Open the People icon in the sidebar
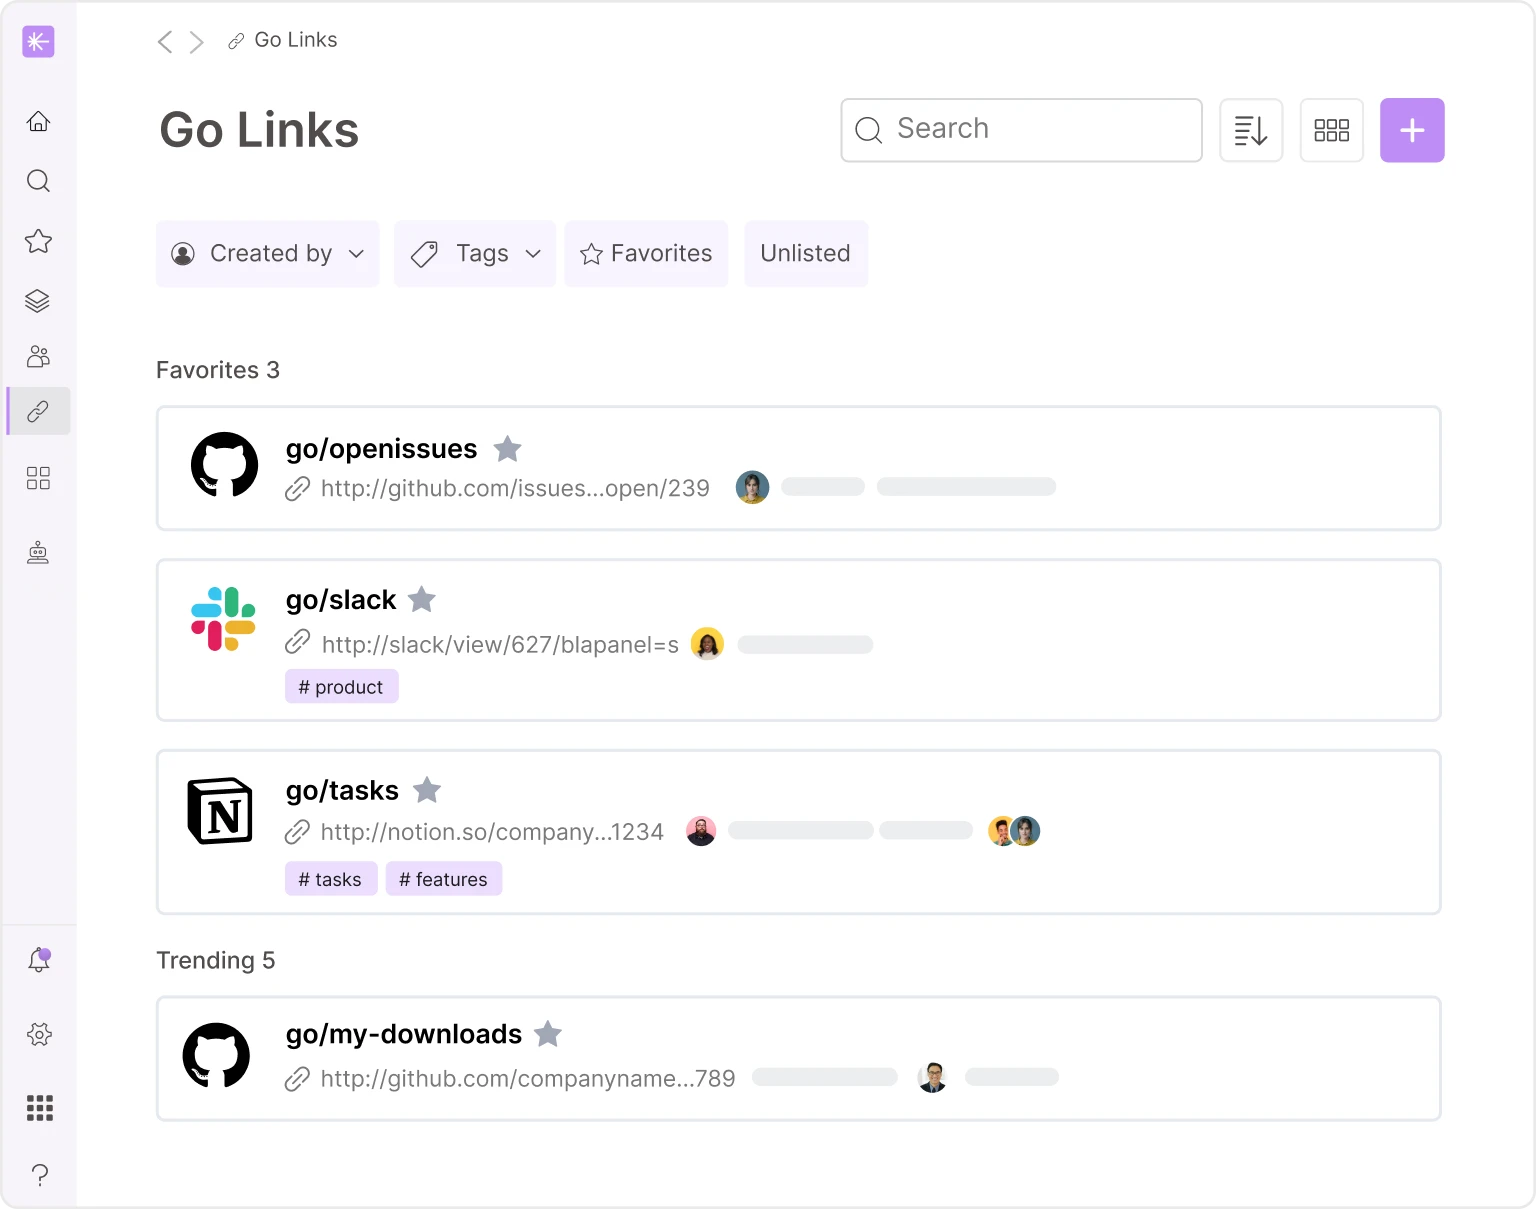 (38, 357)
